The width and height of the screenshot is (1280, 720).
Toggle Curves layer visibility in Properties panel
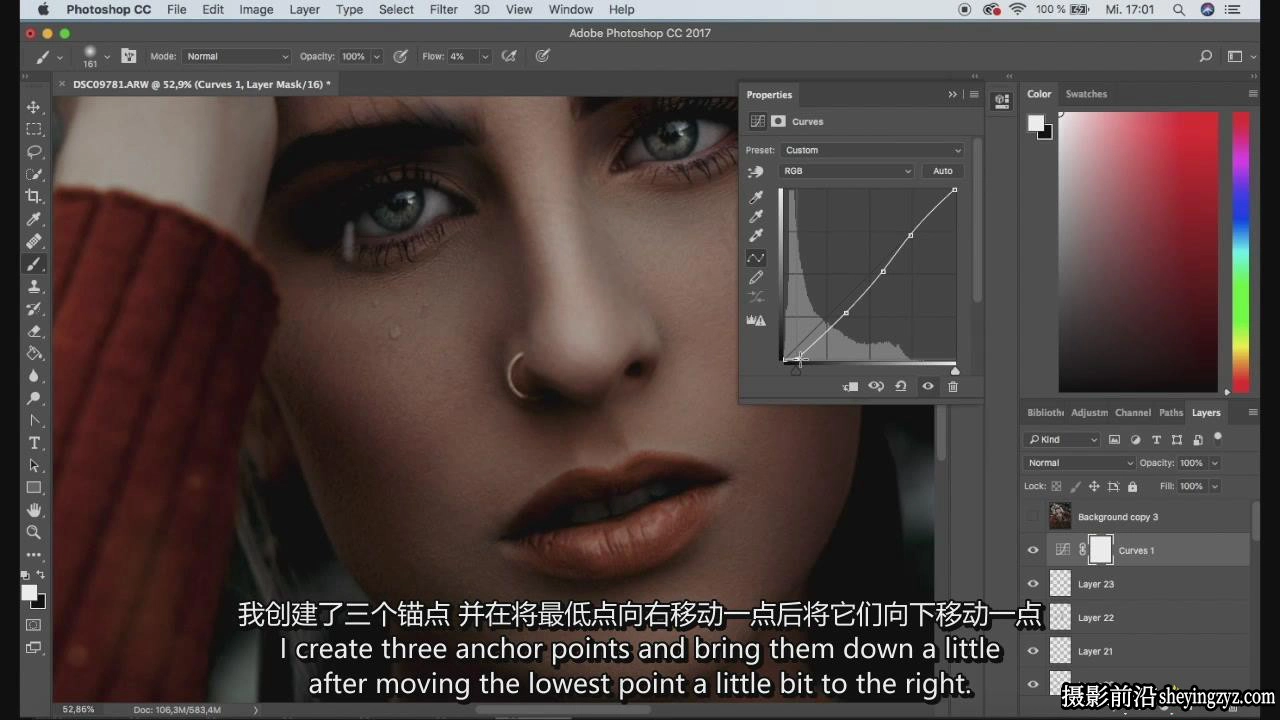928,386
